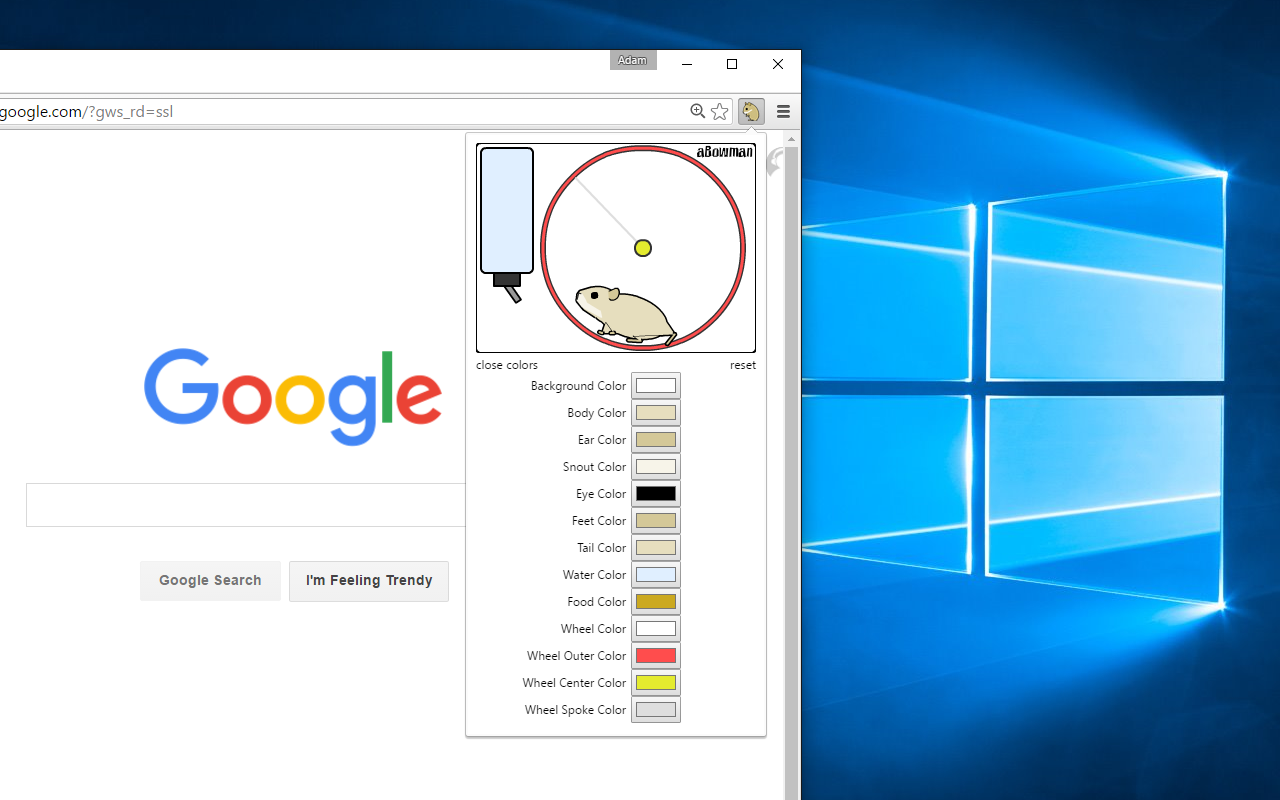The image size is (1280, 800).
Task: Open the Food Color swatch
Action: 656,602
